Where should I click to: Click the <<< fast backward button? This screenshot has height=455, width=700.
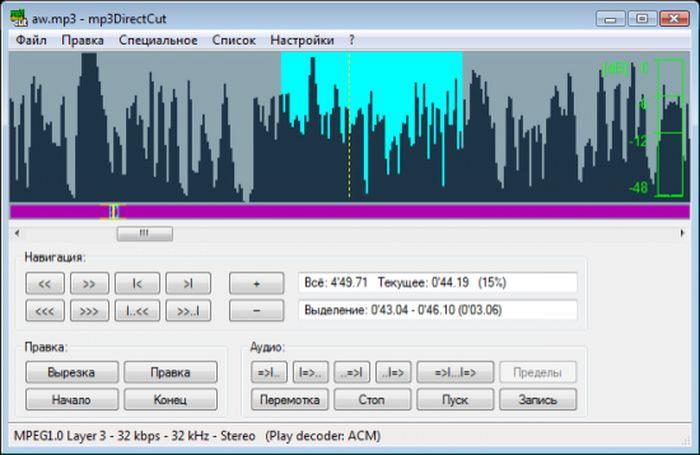[45, 311]
